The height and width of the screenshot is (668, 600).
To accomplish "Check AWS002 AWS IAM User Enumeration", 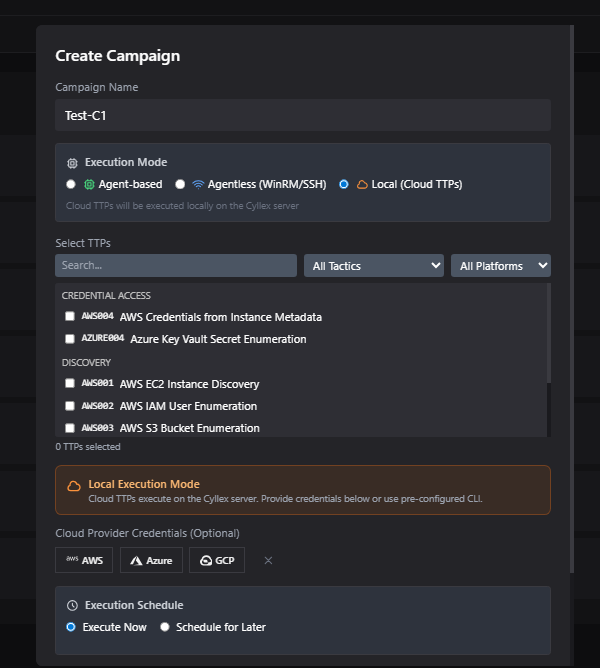I will click(69, 406).
